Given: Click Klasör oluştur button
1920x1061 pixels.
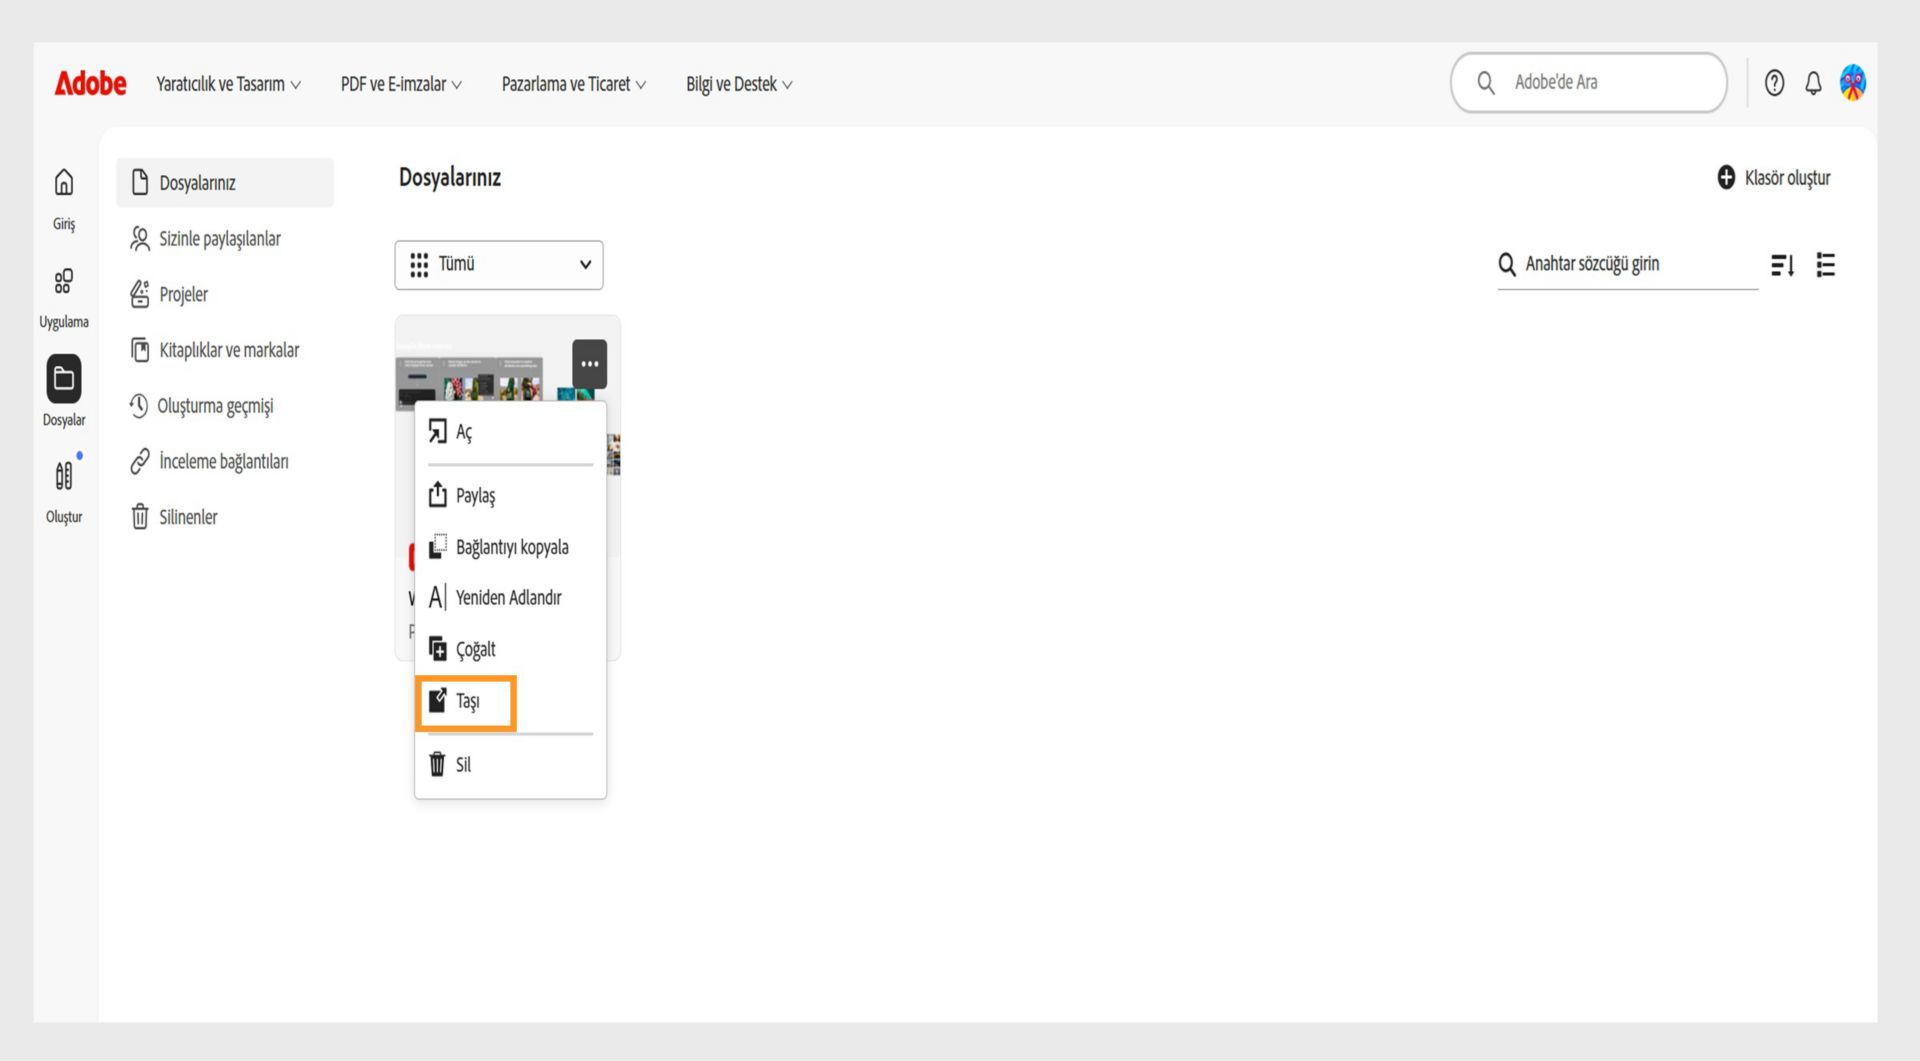Looking at the screenshot, I should click(1774, 177).
